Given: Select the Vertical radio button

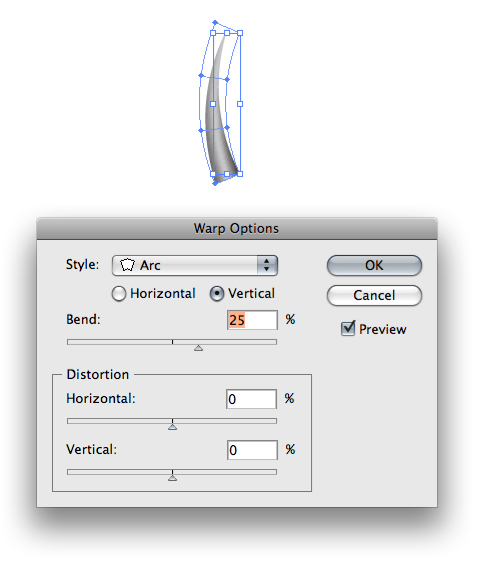Looking at the screenshot, I should (217, 294).
